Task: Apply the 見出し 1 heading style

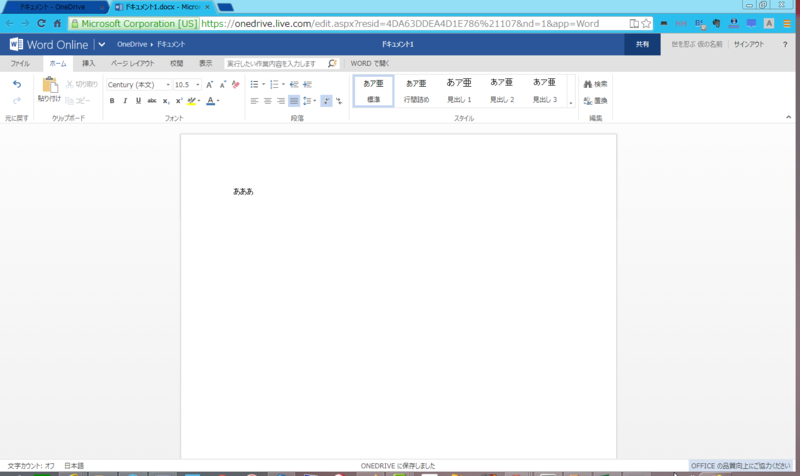Action: pos(459,91)
